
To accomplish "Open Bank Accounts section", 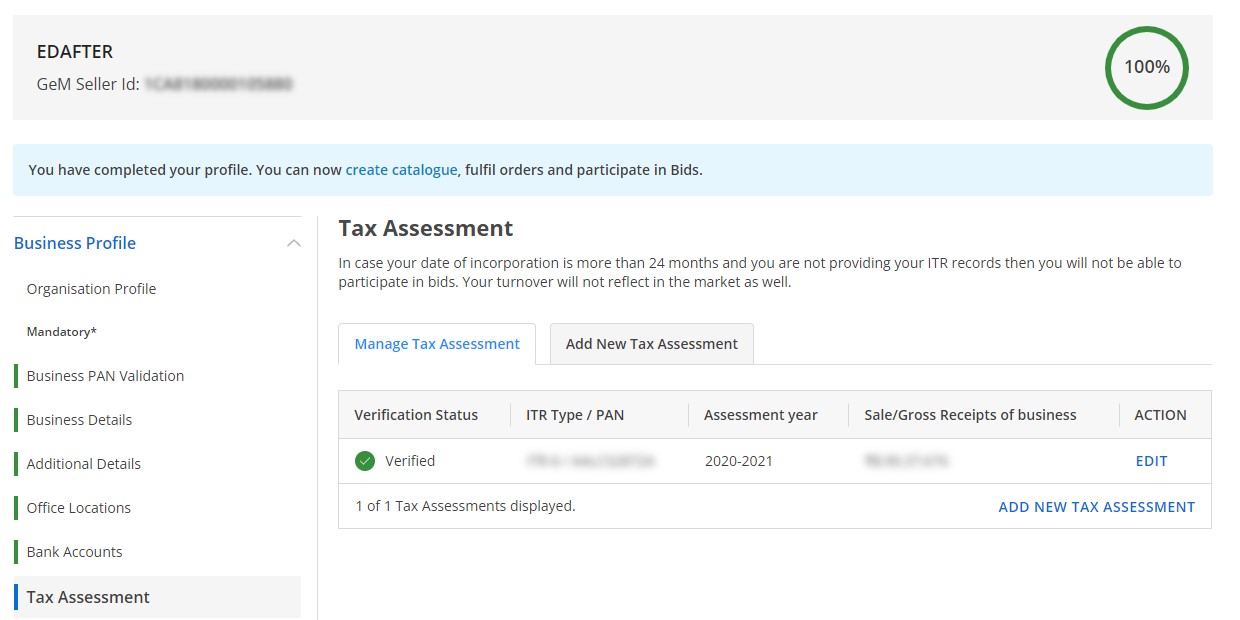I will pyautogui.click(x=74, y=552).
